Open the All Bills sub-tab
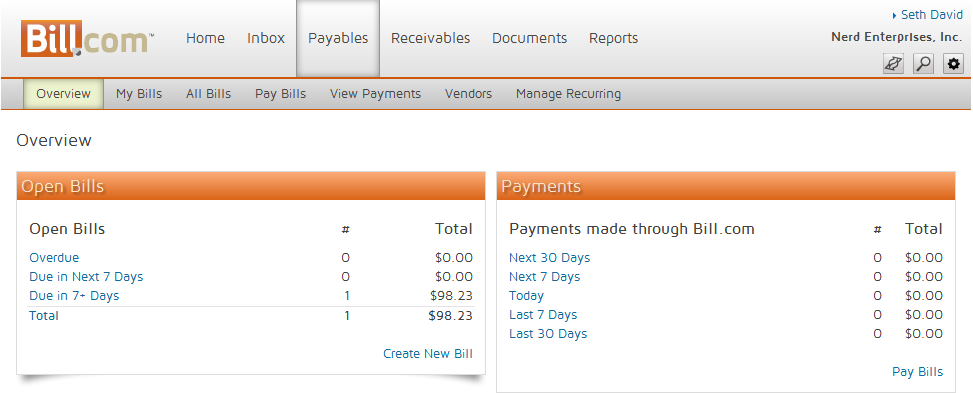This screenshot has width=973, height=393. [x=208, y=94]
